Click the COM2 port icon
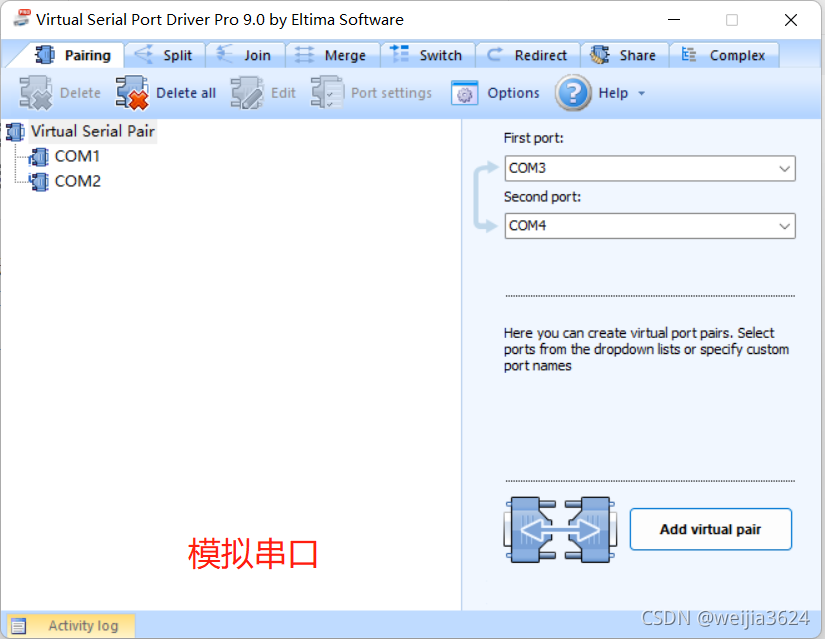Screen dimensions: 825x639 39,182
